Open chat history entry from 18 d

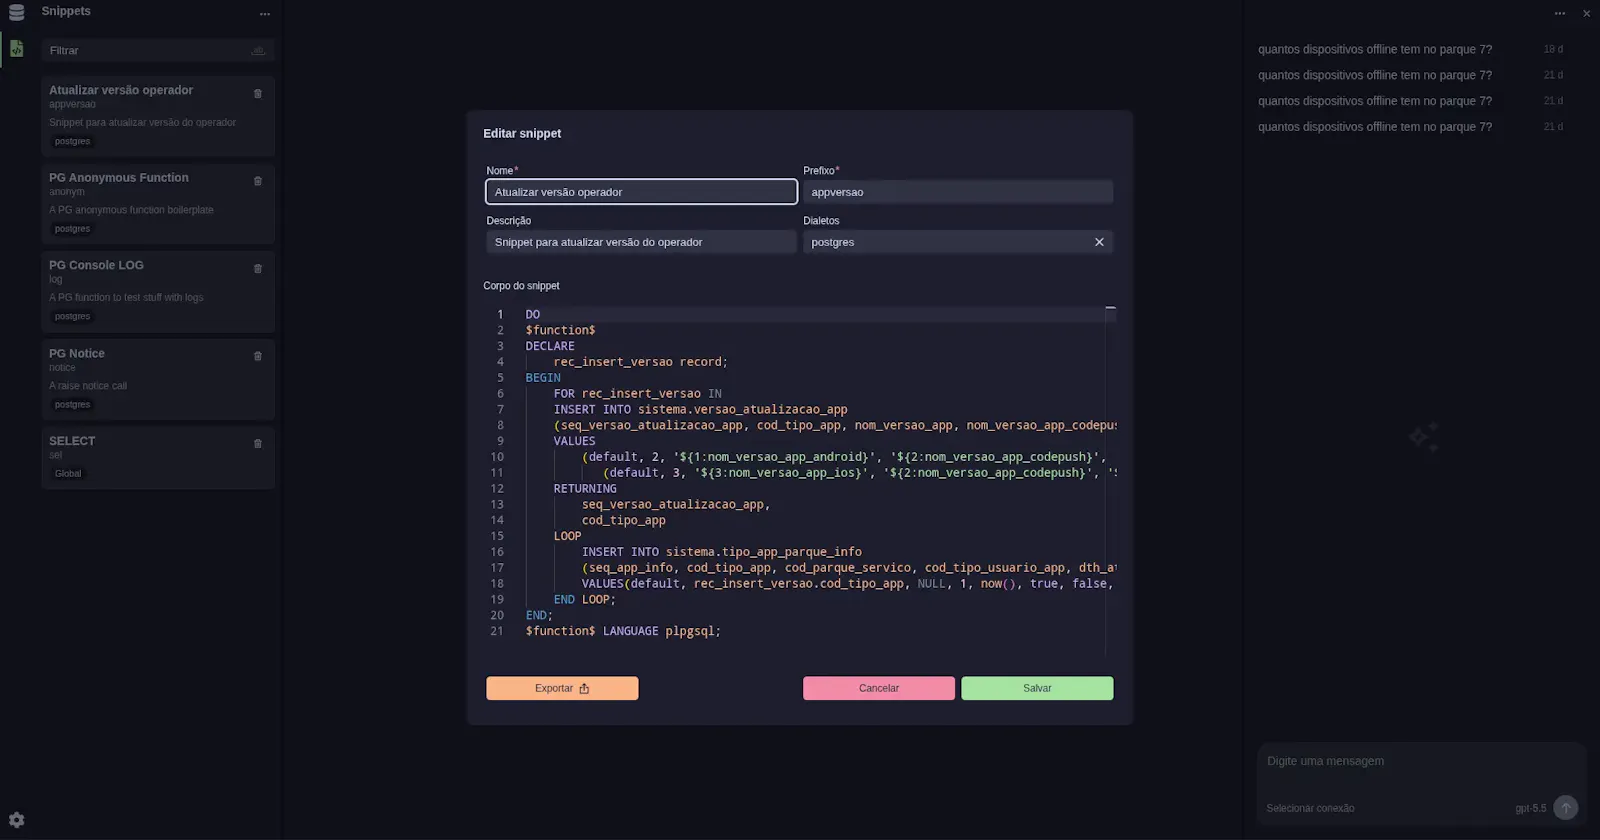(1410, 49)
